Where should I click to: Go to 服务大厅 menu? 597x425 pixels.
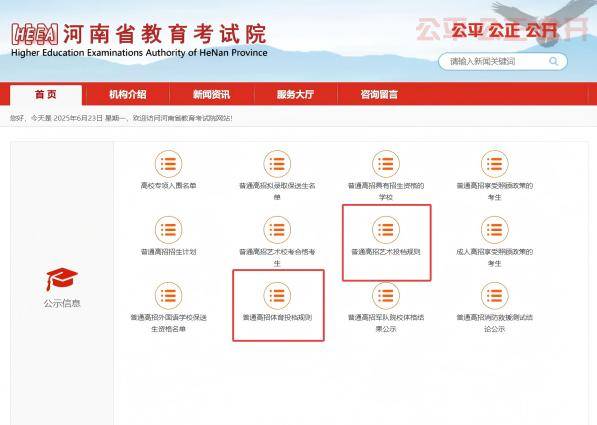click(295, 94)
